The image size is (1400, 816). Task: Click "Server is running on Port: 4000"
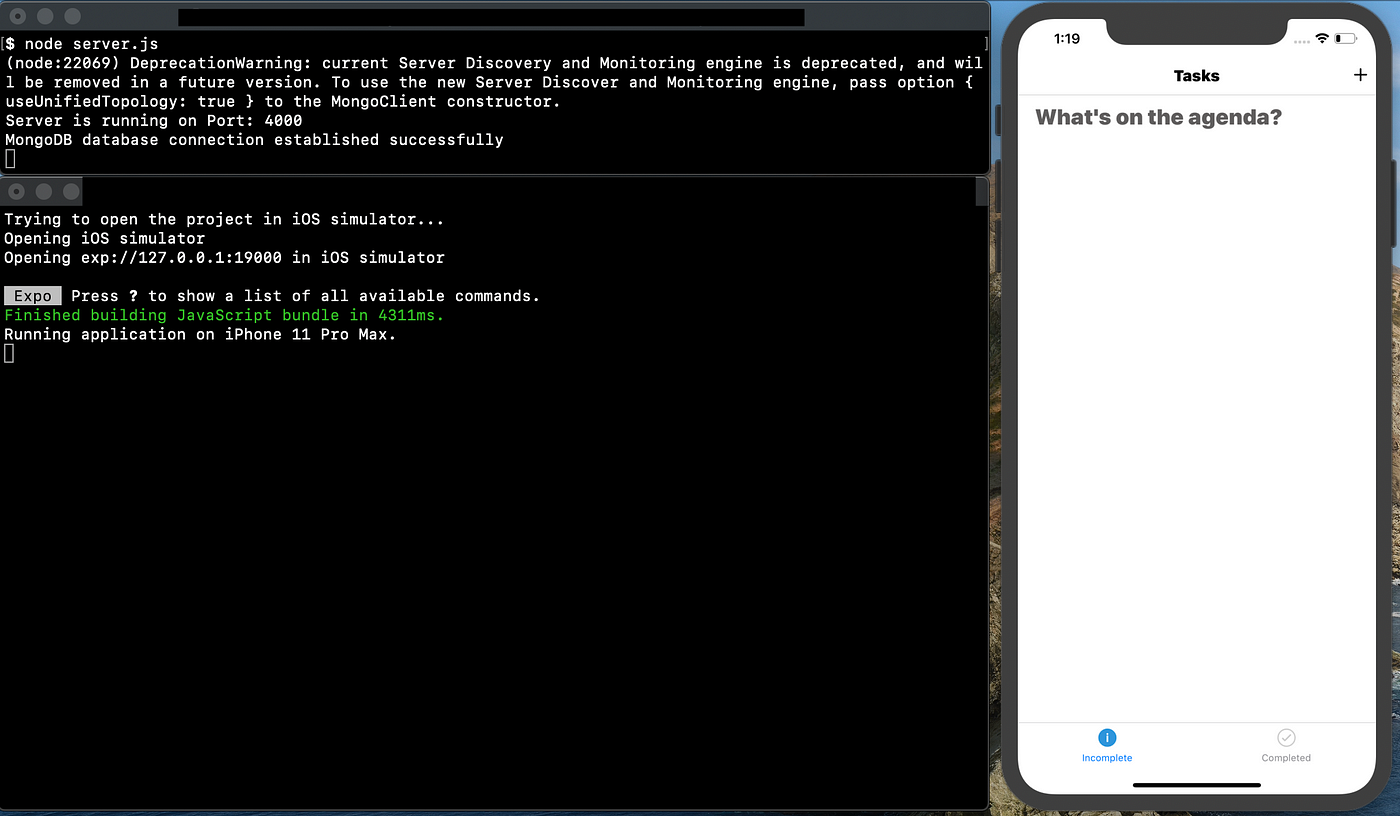(x=153, y=121)
